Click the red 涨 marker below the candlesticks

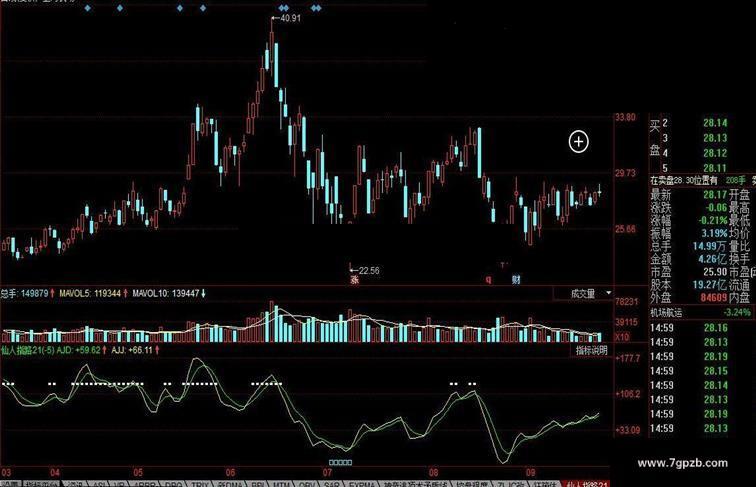[x=354, y=279]
